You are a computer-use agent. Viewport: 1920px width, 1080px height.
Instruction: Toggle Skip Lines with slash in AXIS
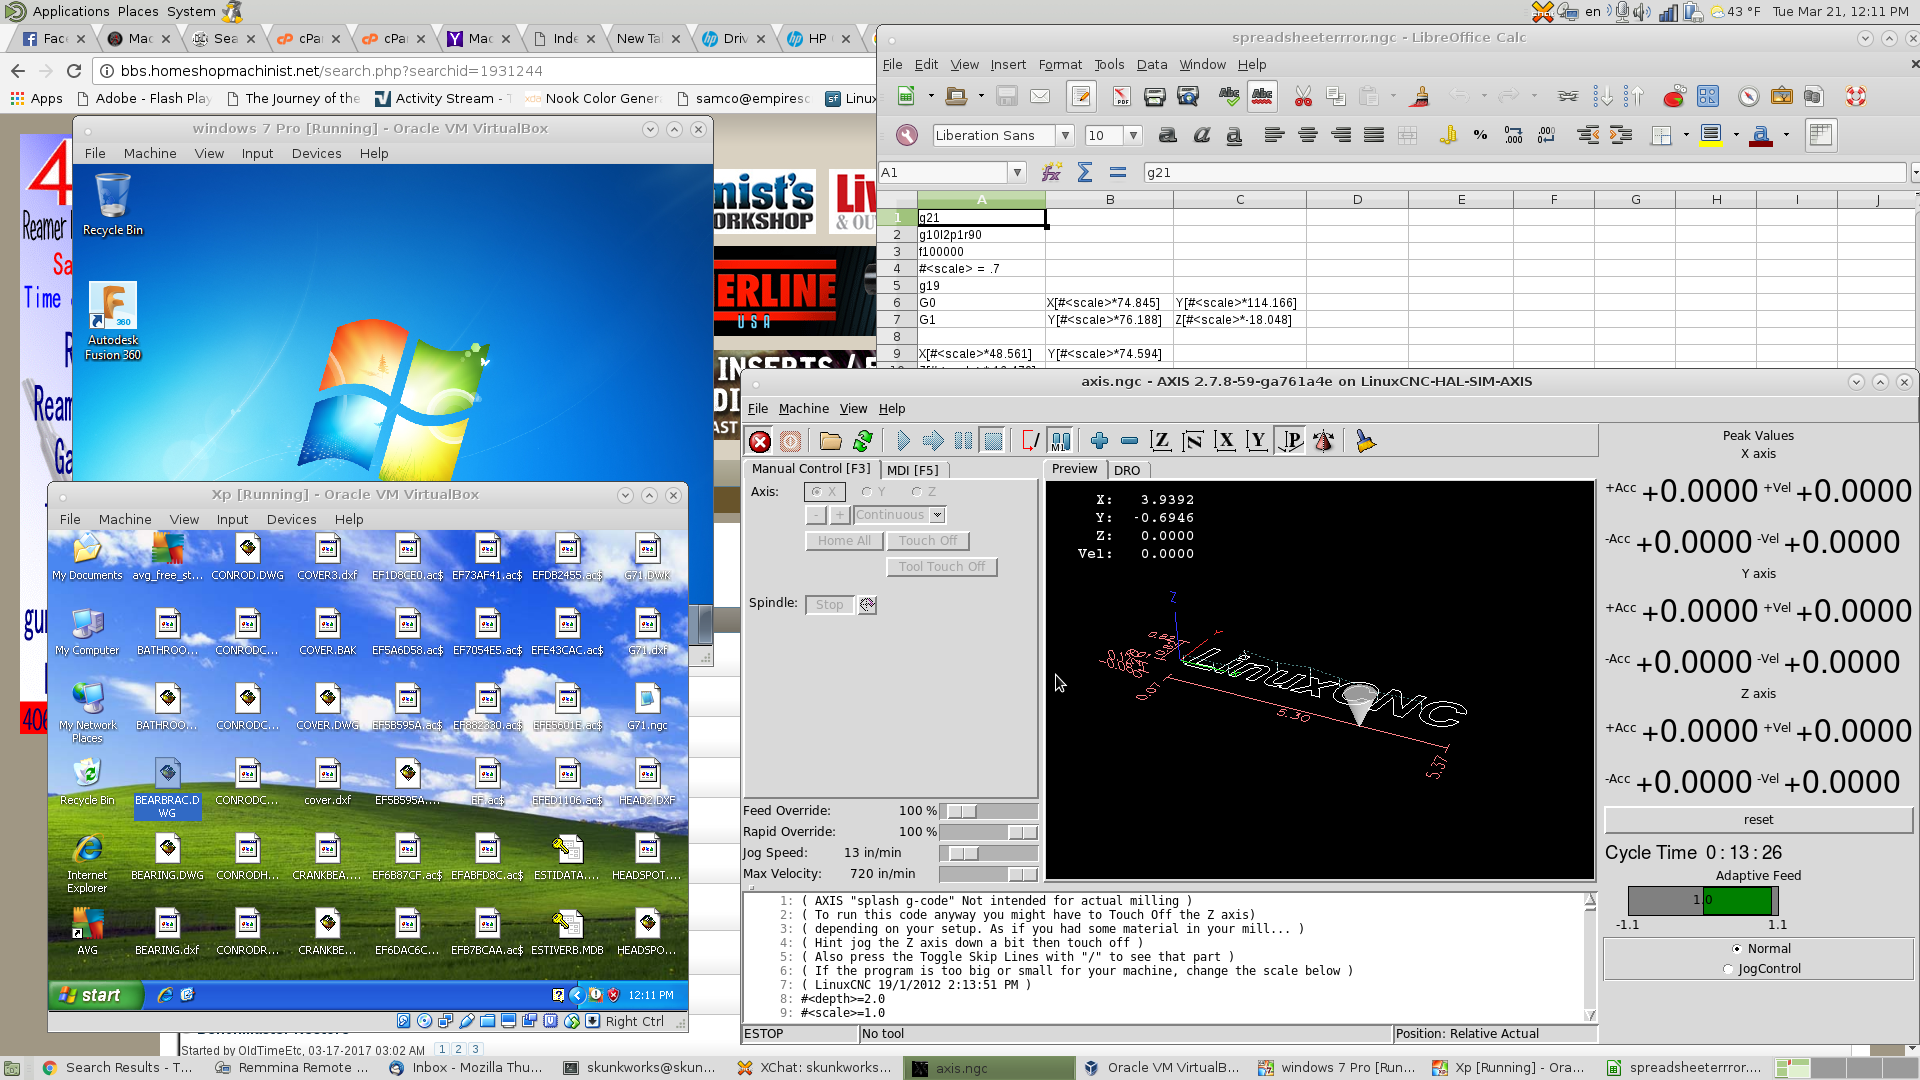[1030, 441]
